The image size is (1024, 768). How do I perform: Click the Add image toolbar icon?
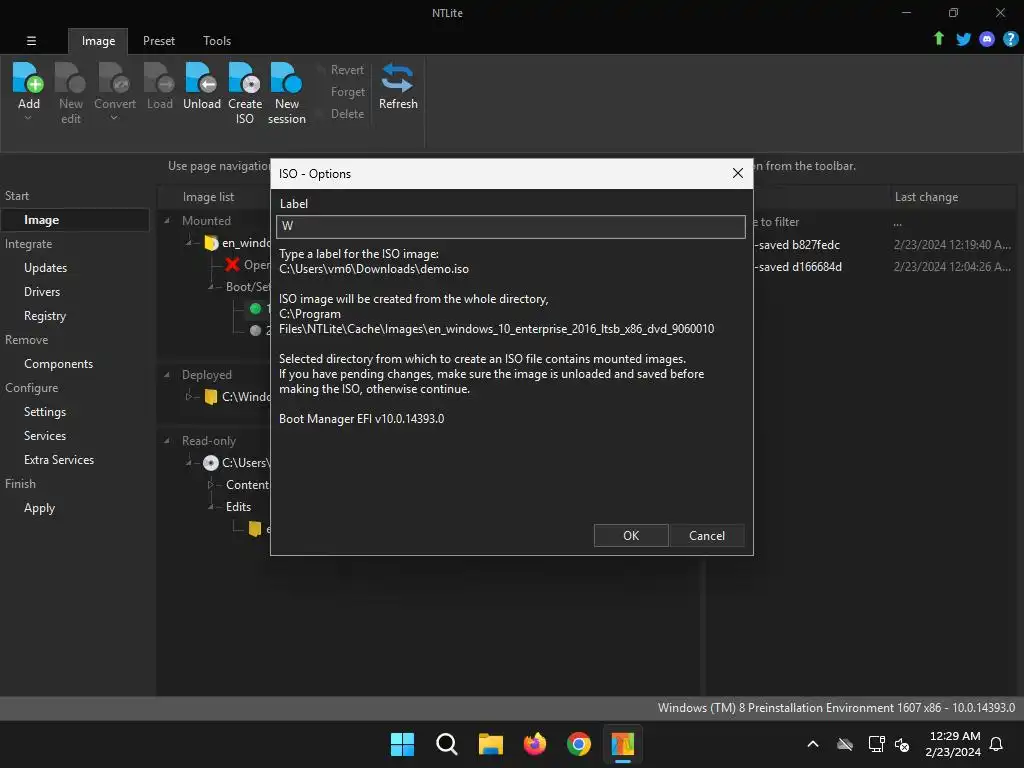pyautogui.click(x=28, y=78)
